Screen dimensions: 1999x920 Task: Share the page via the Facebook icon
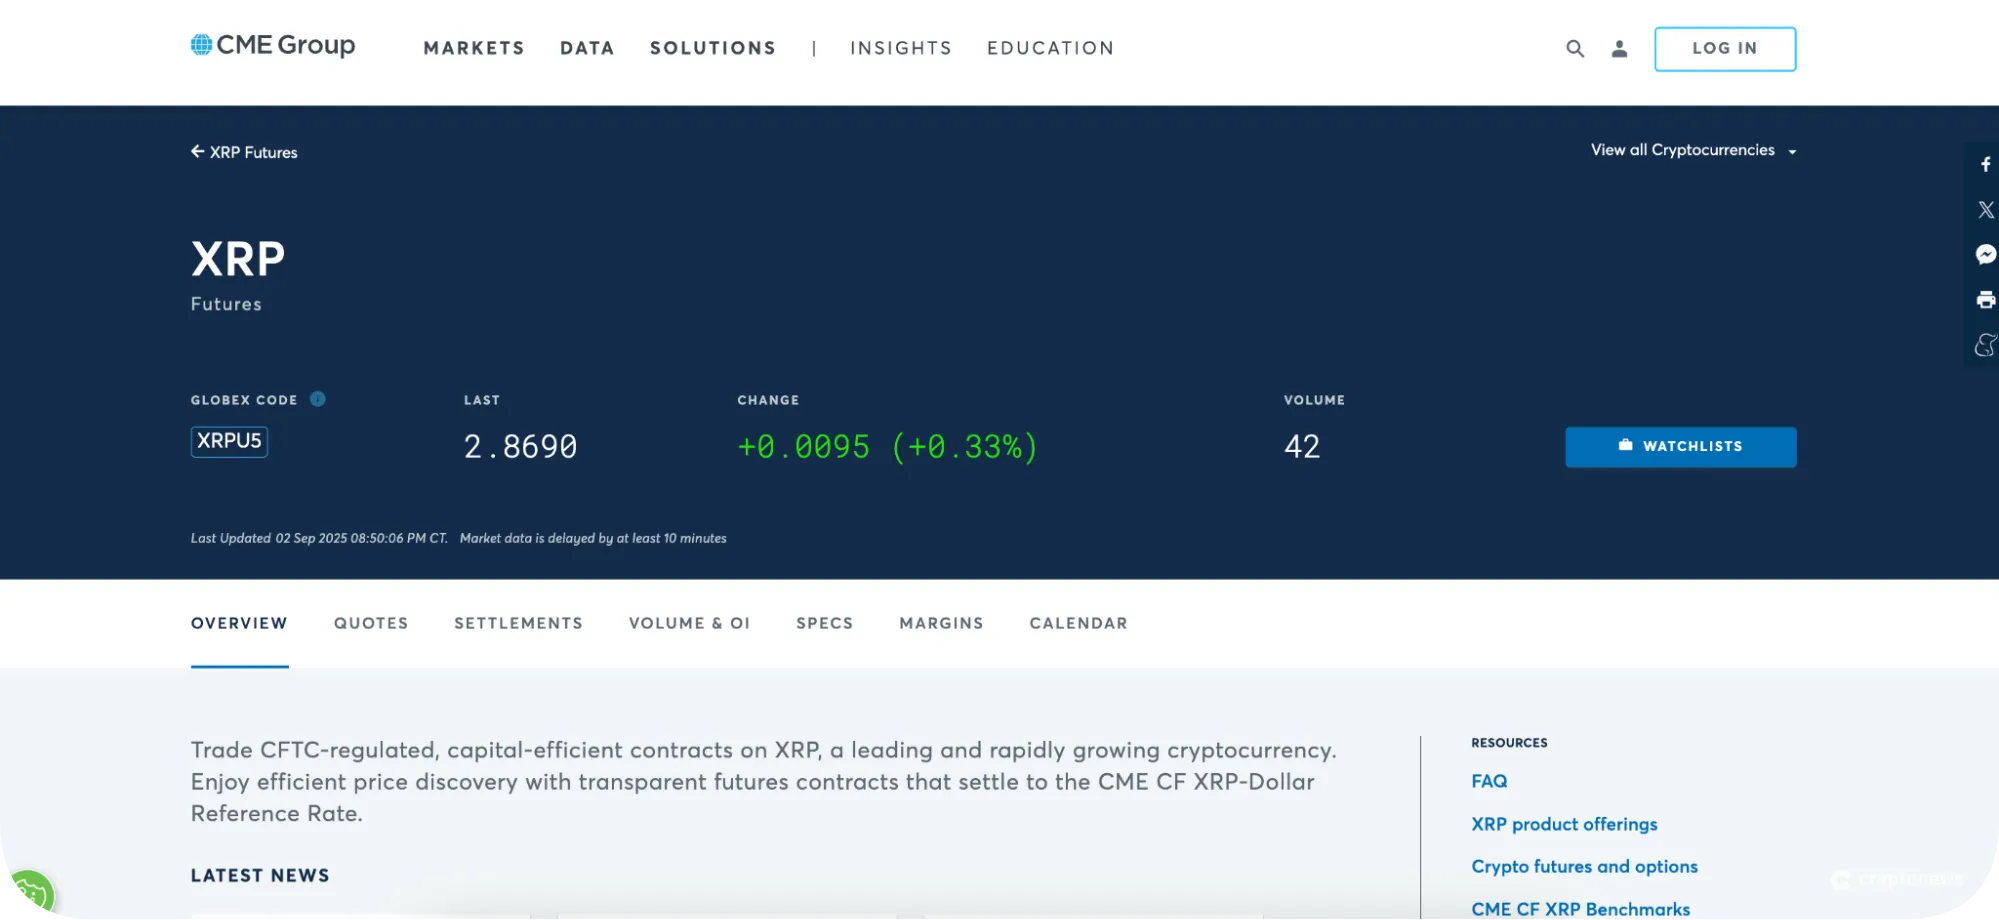pos(1985,164)
